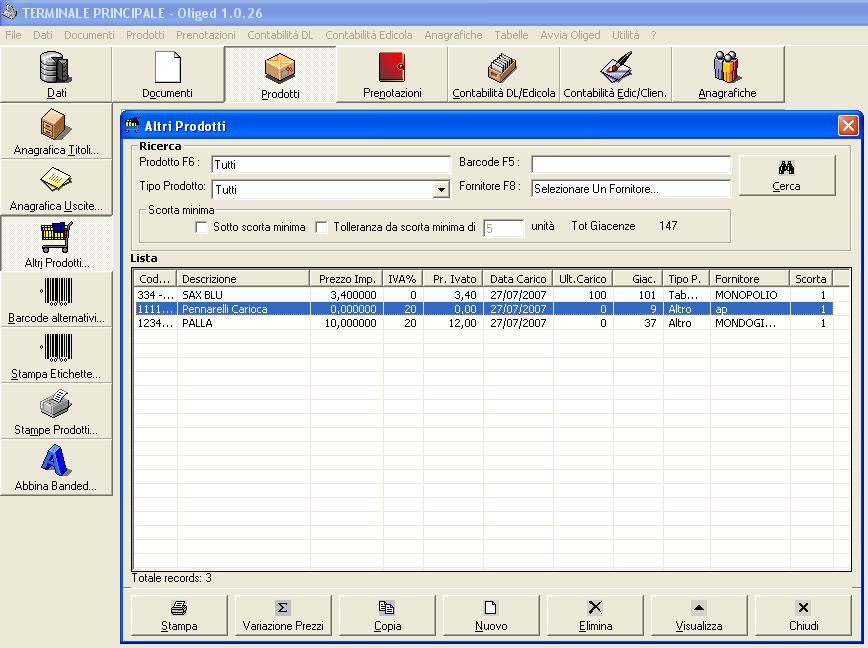The width and height of the screenshot is (868, 648).
Task: Open the Dati menu
Action: coord(43,35)
